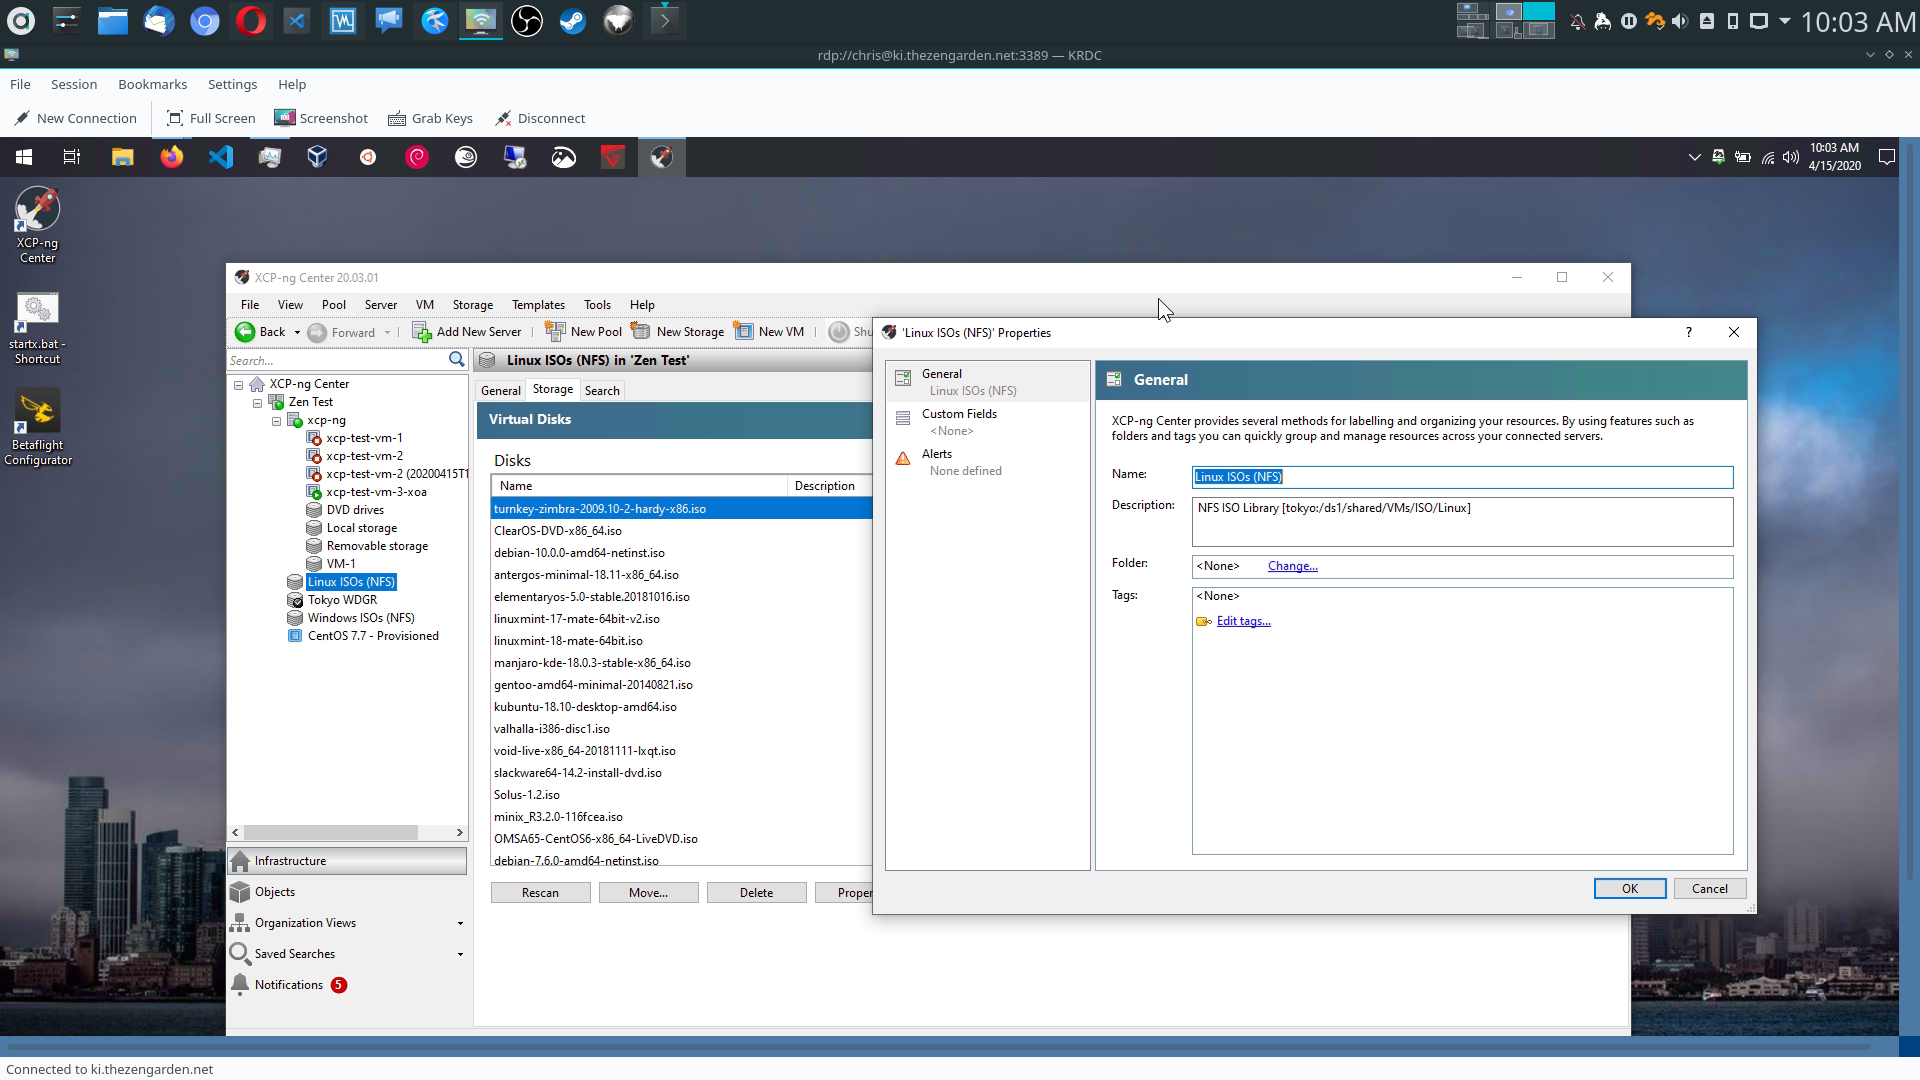The height and width of the screenshot is (1080, 1920).
Task: Switch to the Search tab of storage view
Action: tap(602, 391)
